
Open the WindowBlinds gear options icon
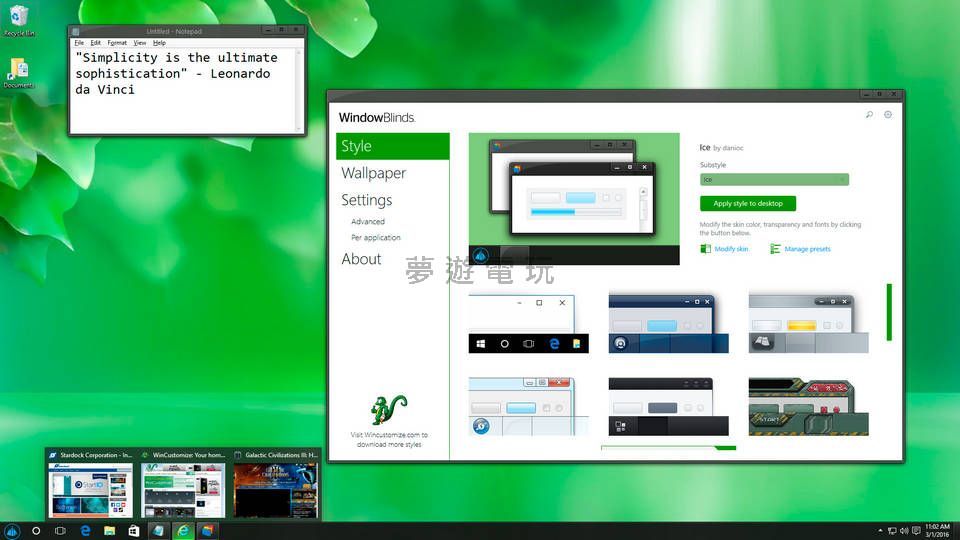888,115
